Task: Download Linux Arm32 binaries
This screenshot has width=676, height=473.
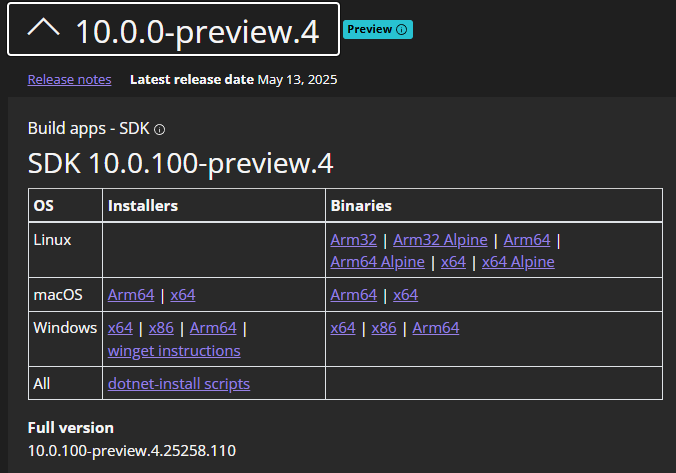Action: (x=355, y=240)
